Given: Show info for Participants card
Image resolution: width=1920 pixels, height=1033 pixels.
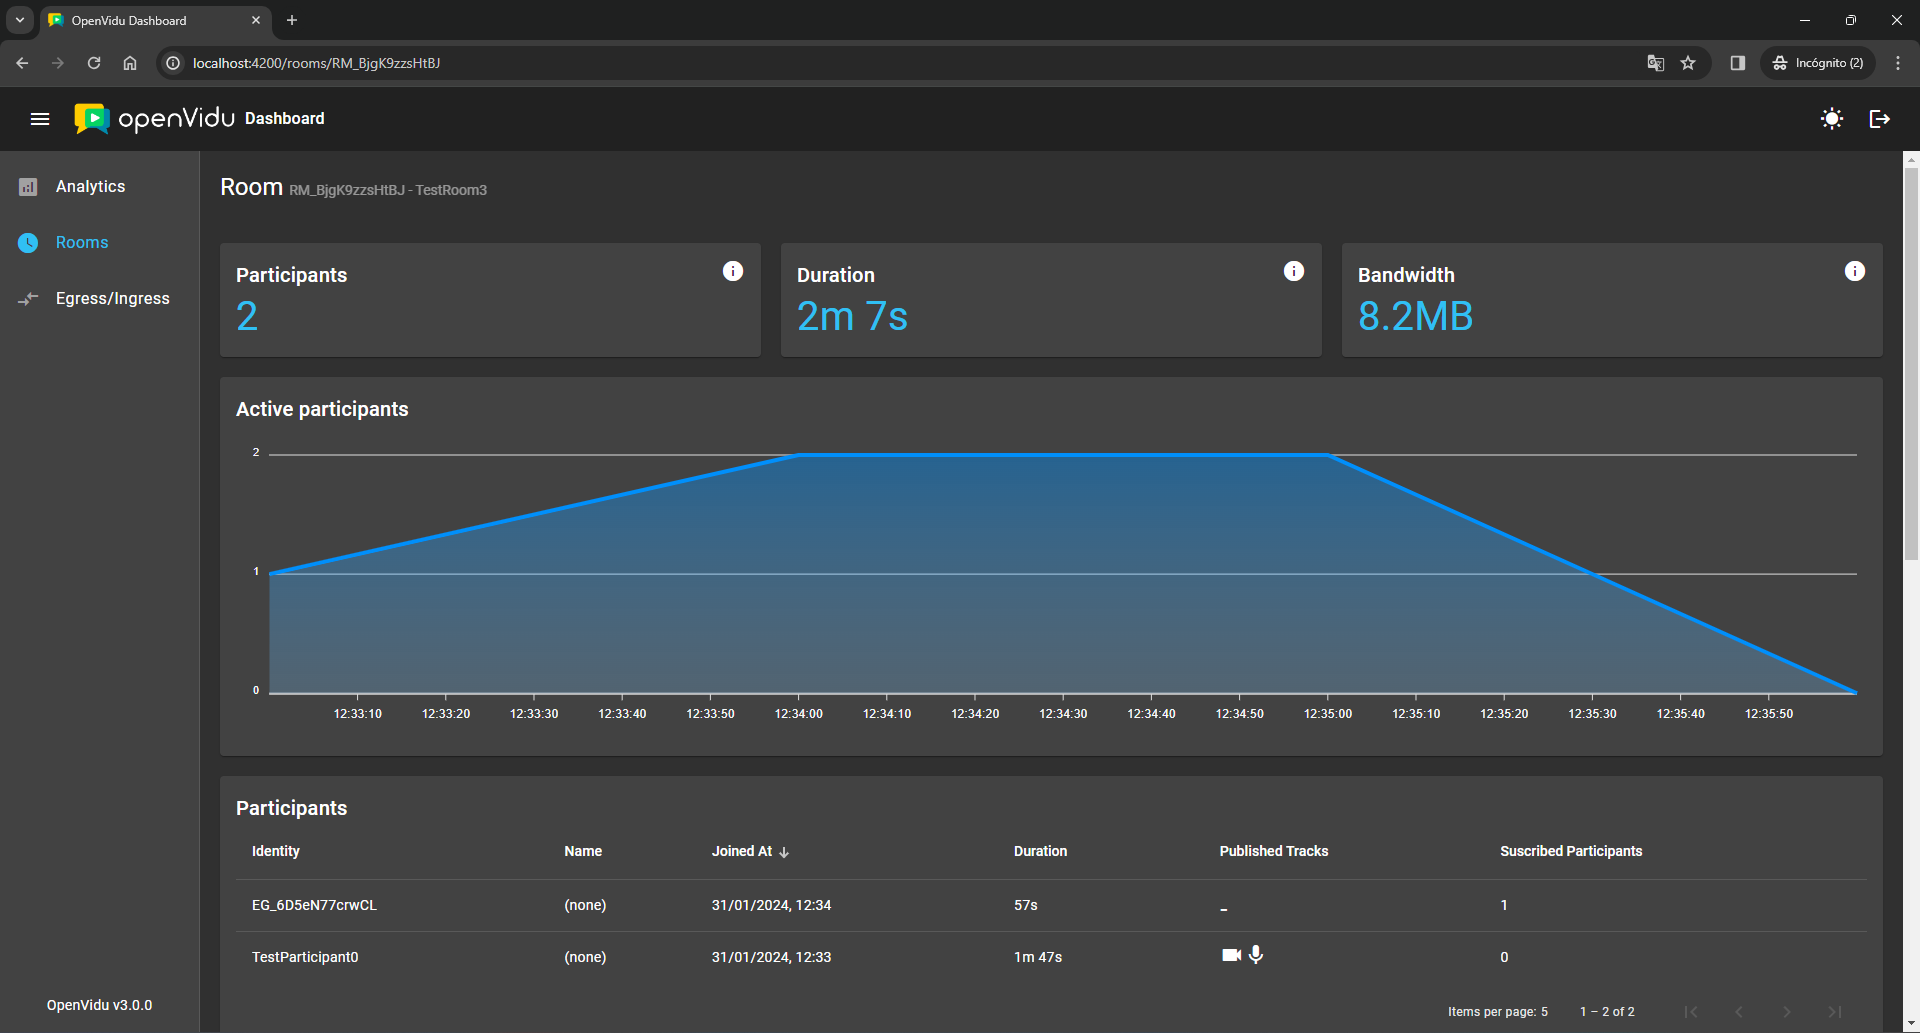Looking at the screenshot, I should (x=733, y=271).
